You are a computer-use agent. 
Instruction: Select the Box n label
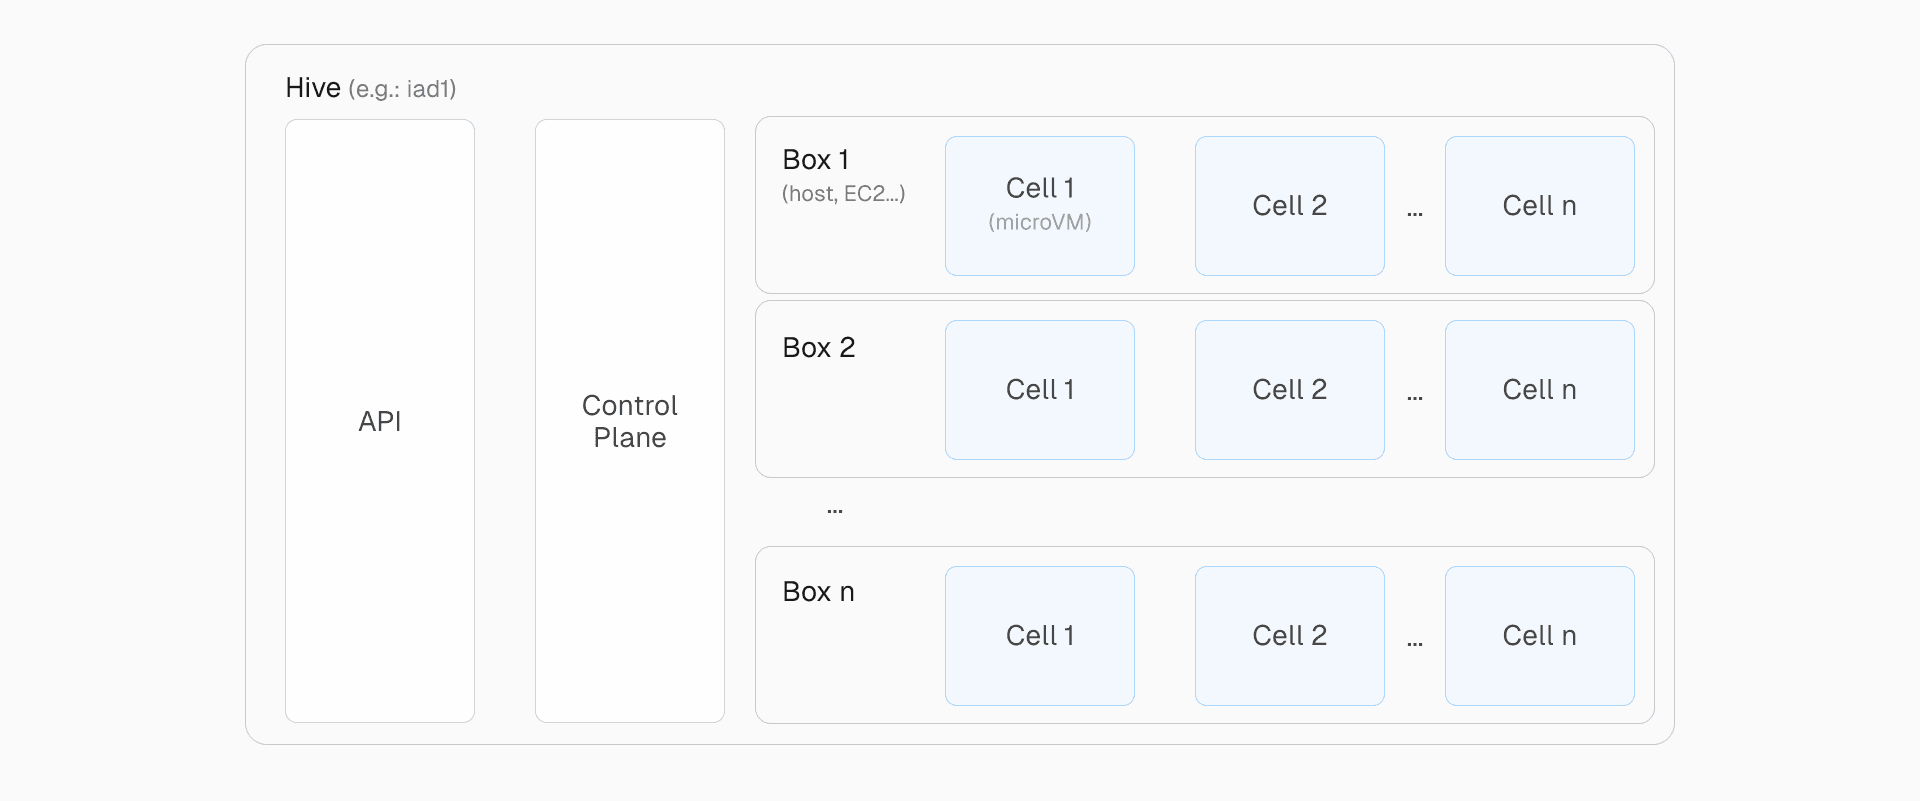[x=818, y=592]
